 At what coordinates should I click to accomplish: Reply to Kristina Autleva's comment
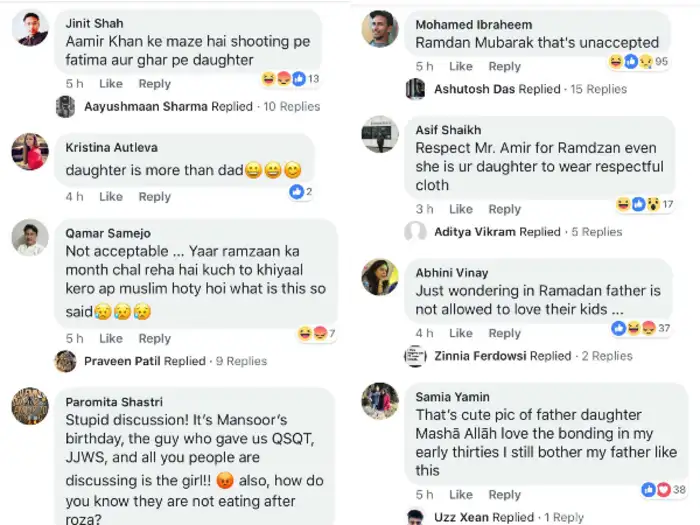click(x=155, y=197)
